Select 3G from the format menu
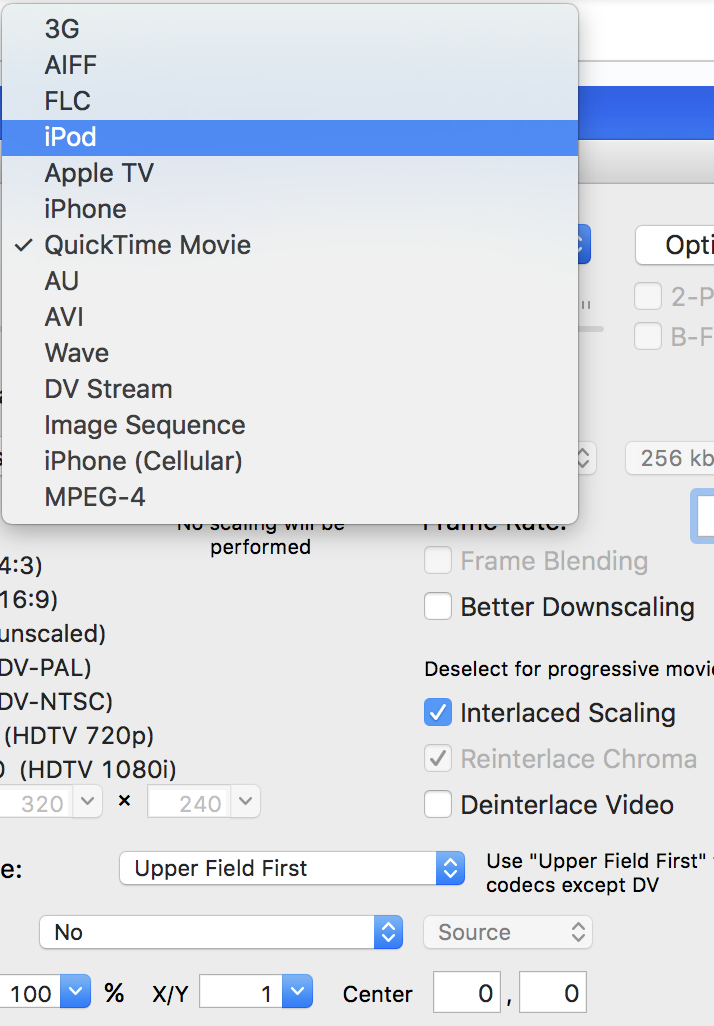The height and width of the screenshot is (1026, 714). pyautogui.click(x=290, y=29)
